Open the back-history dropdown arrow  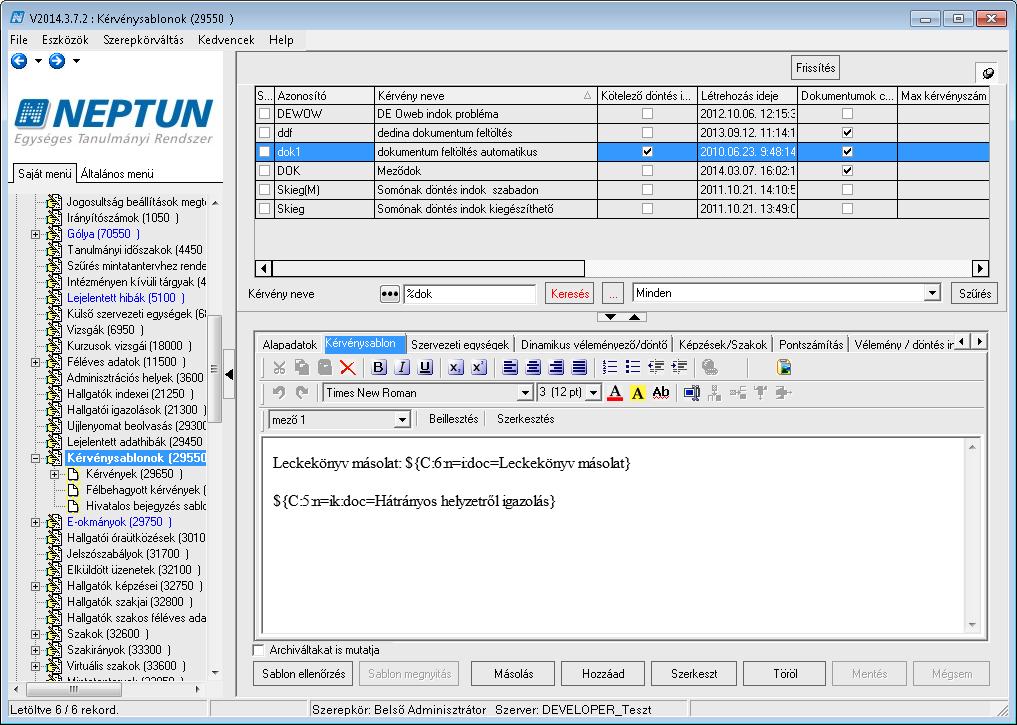coord(38,61)
